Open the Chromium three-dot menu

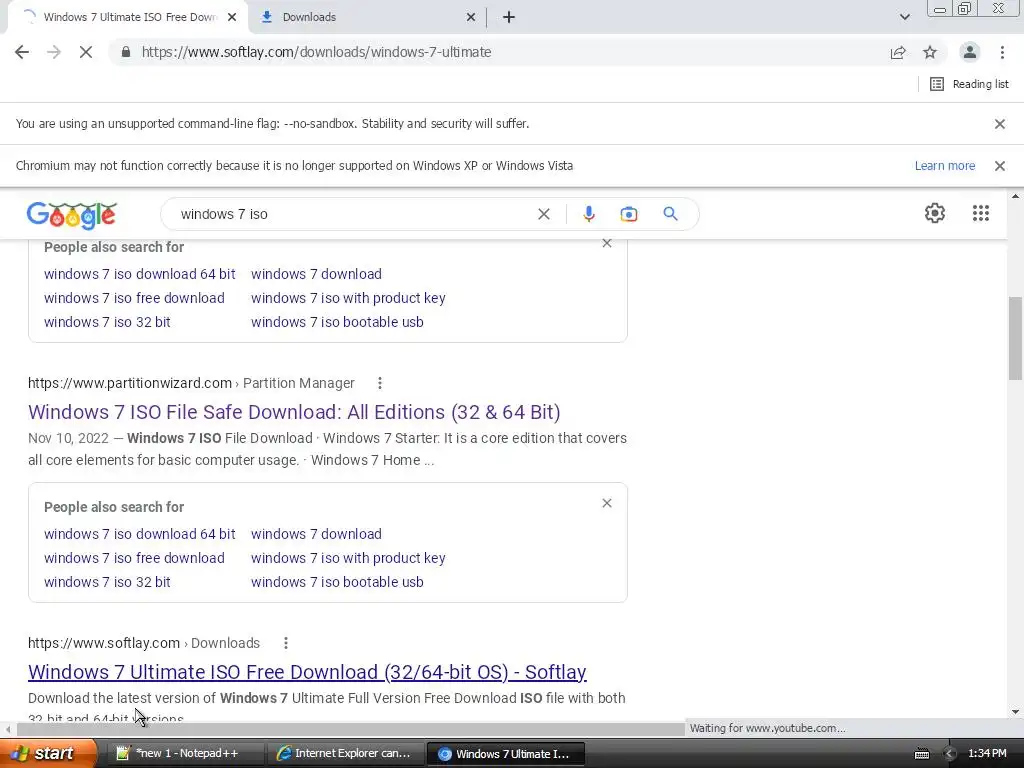point(1002,52)
